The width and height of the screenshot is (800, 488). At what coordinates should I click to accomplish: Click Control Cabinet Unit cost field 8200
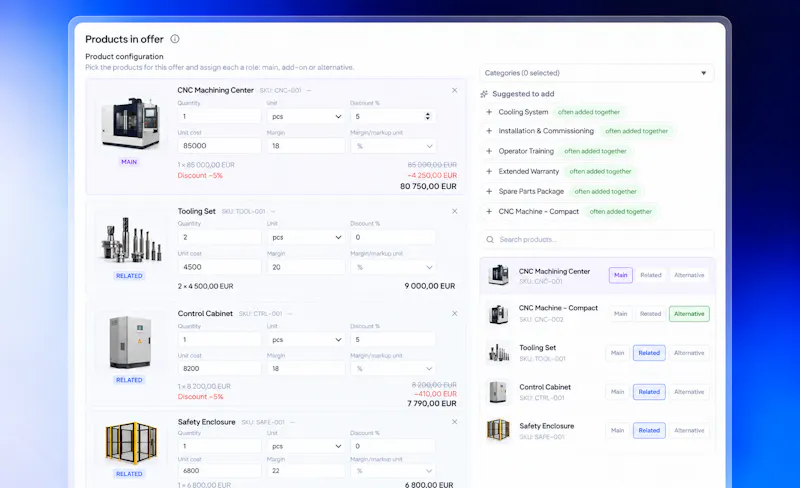click(x=219, y=369)
